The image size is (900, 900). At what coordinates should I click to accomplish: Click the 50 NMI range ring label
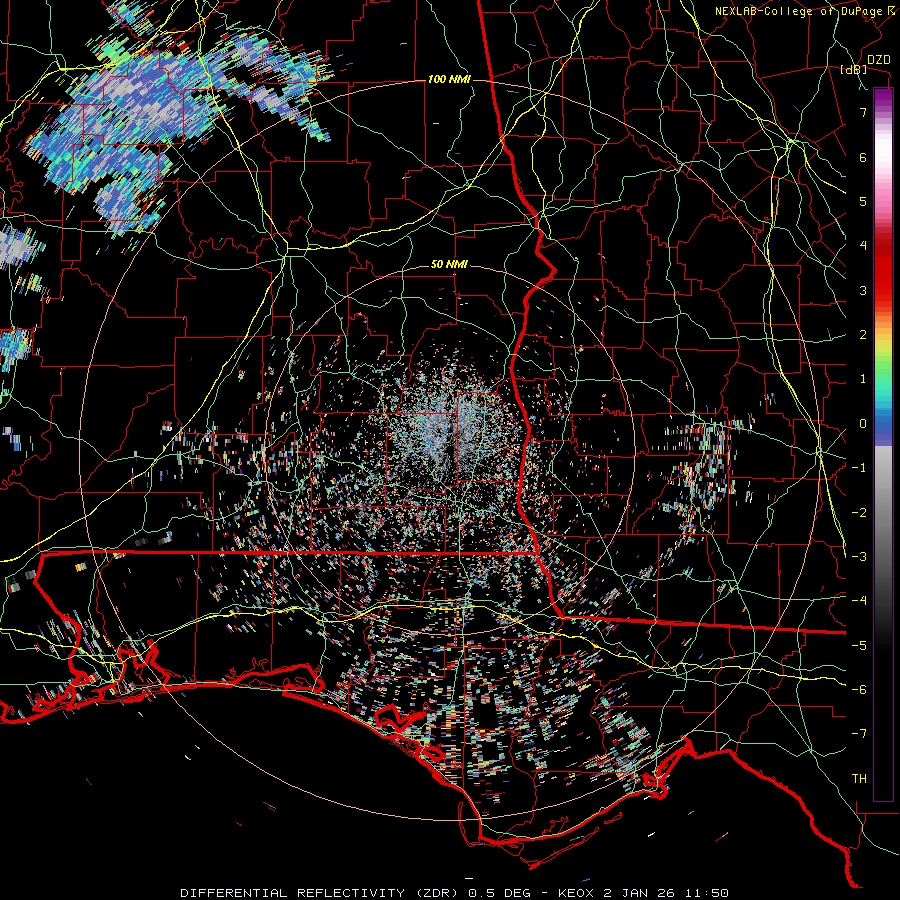(x=449, y=265)
